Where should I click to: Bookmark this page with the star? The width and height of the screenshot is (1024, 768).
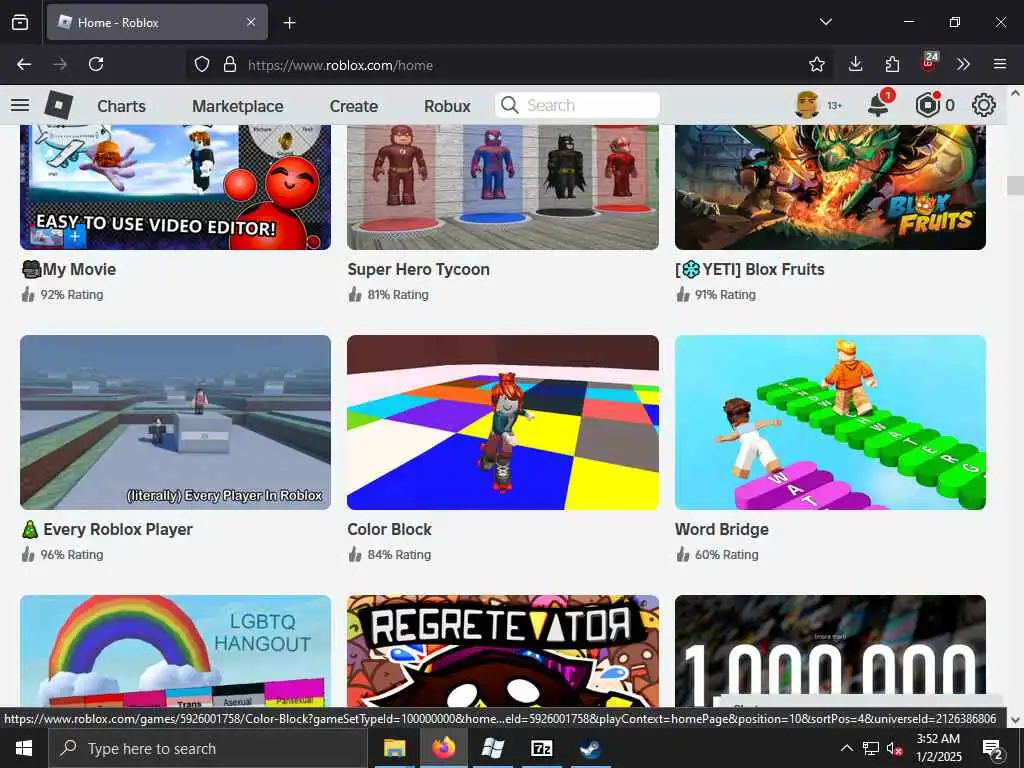click(816, 64)
